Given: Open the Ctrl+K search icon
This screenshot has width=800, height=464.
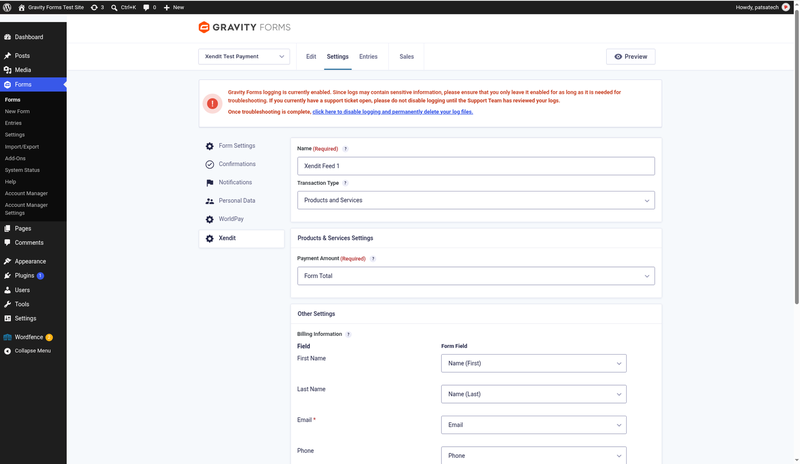Looking at the screenshot, I should 114,7.
